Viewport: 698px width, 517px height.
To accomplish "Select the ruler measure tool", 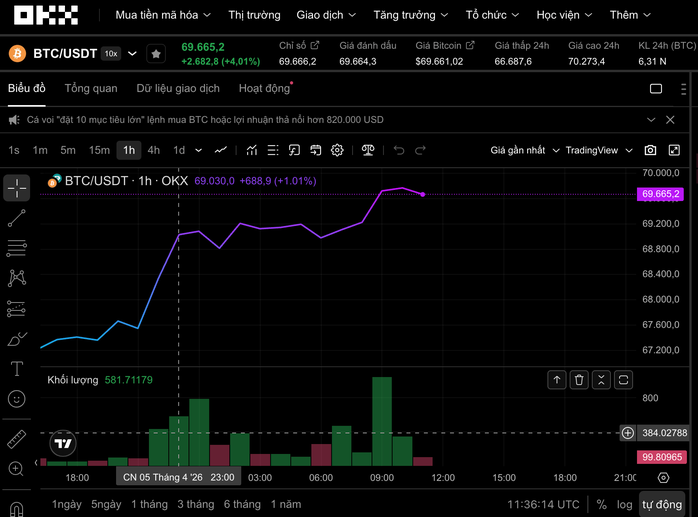I will click(17, 439).
